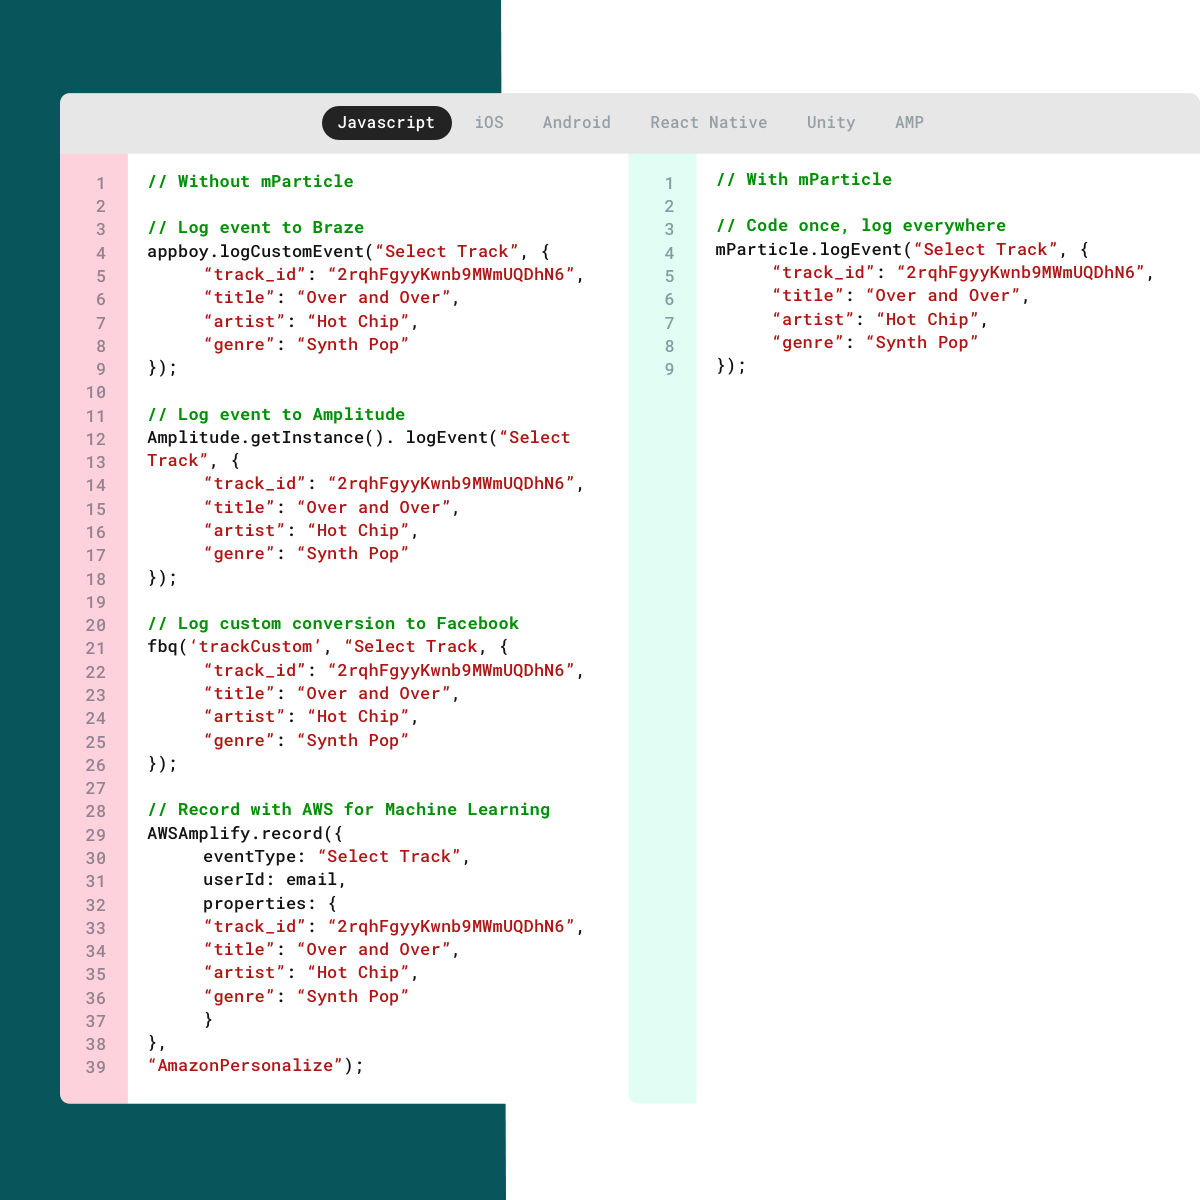The image size is (1200, 1200).
Task: Click the appboy.logCustomEvent code line
Action: [x=348, y=251]
